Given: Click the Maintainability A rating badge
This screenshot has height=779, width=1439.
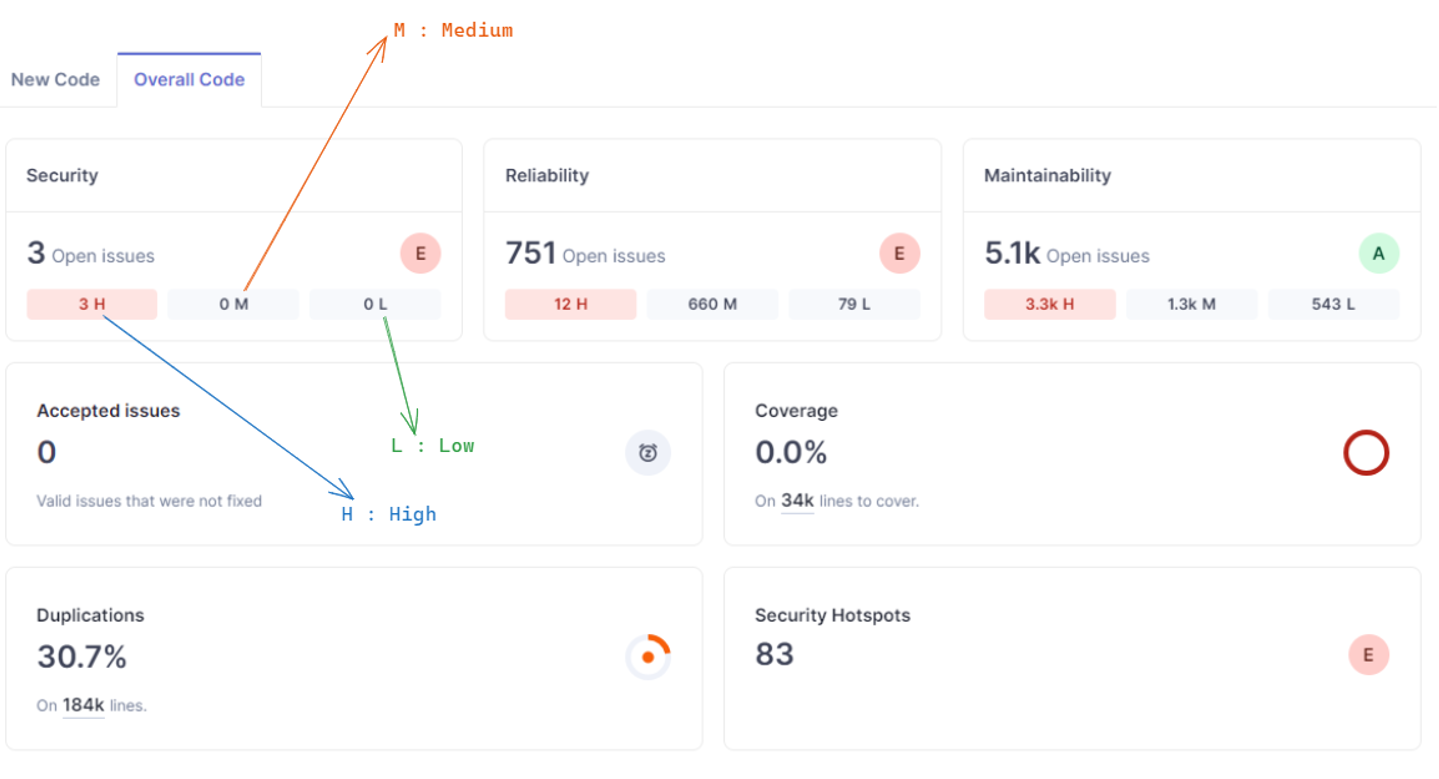Looking at the screenshot, I should pyautogui.click(x=1378, y=254).
